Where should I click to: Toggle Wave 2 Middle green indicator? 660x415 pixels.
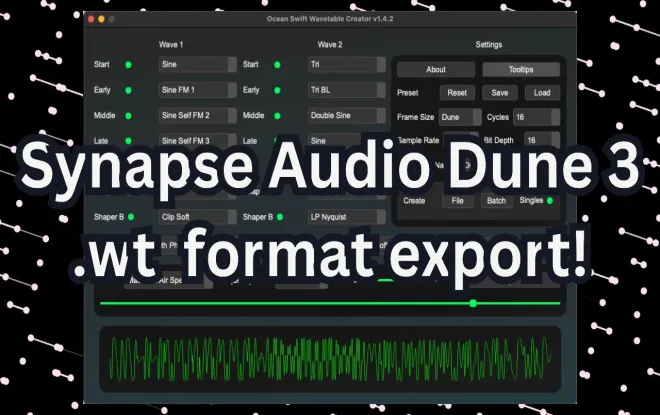coord(277,116)
